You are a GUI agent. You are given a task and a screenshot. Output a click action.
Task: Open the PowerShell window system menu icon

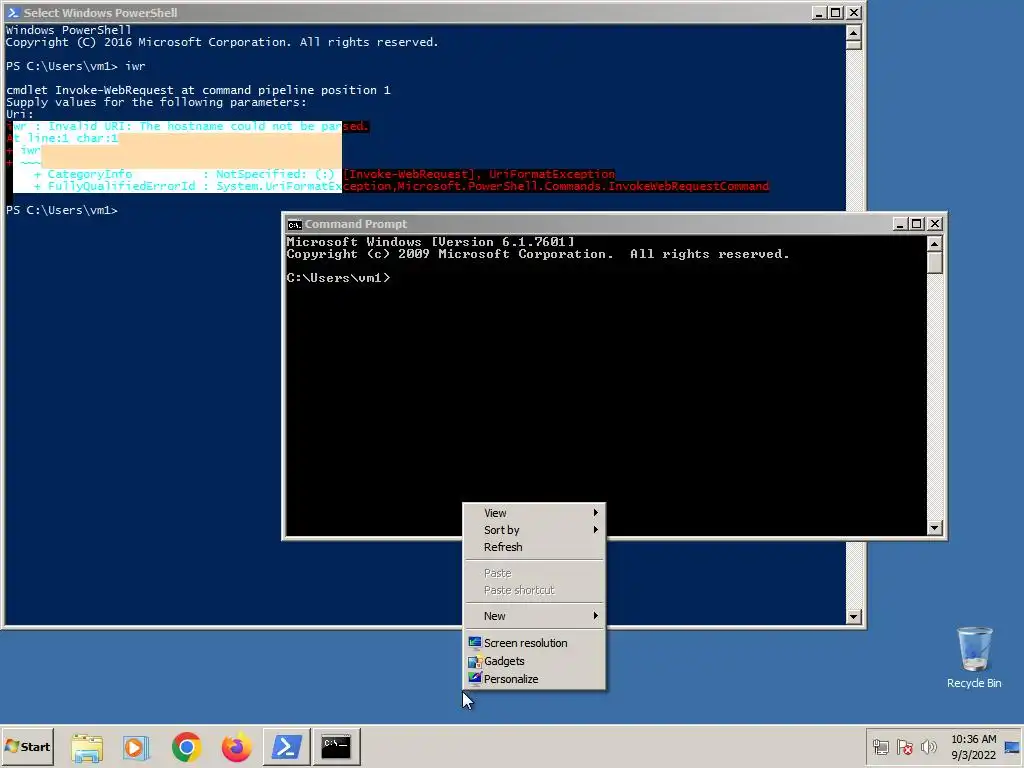13,12
